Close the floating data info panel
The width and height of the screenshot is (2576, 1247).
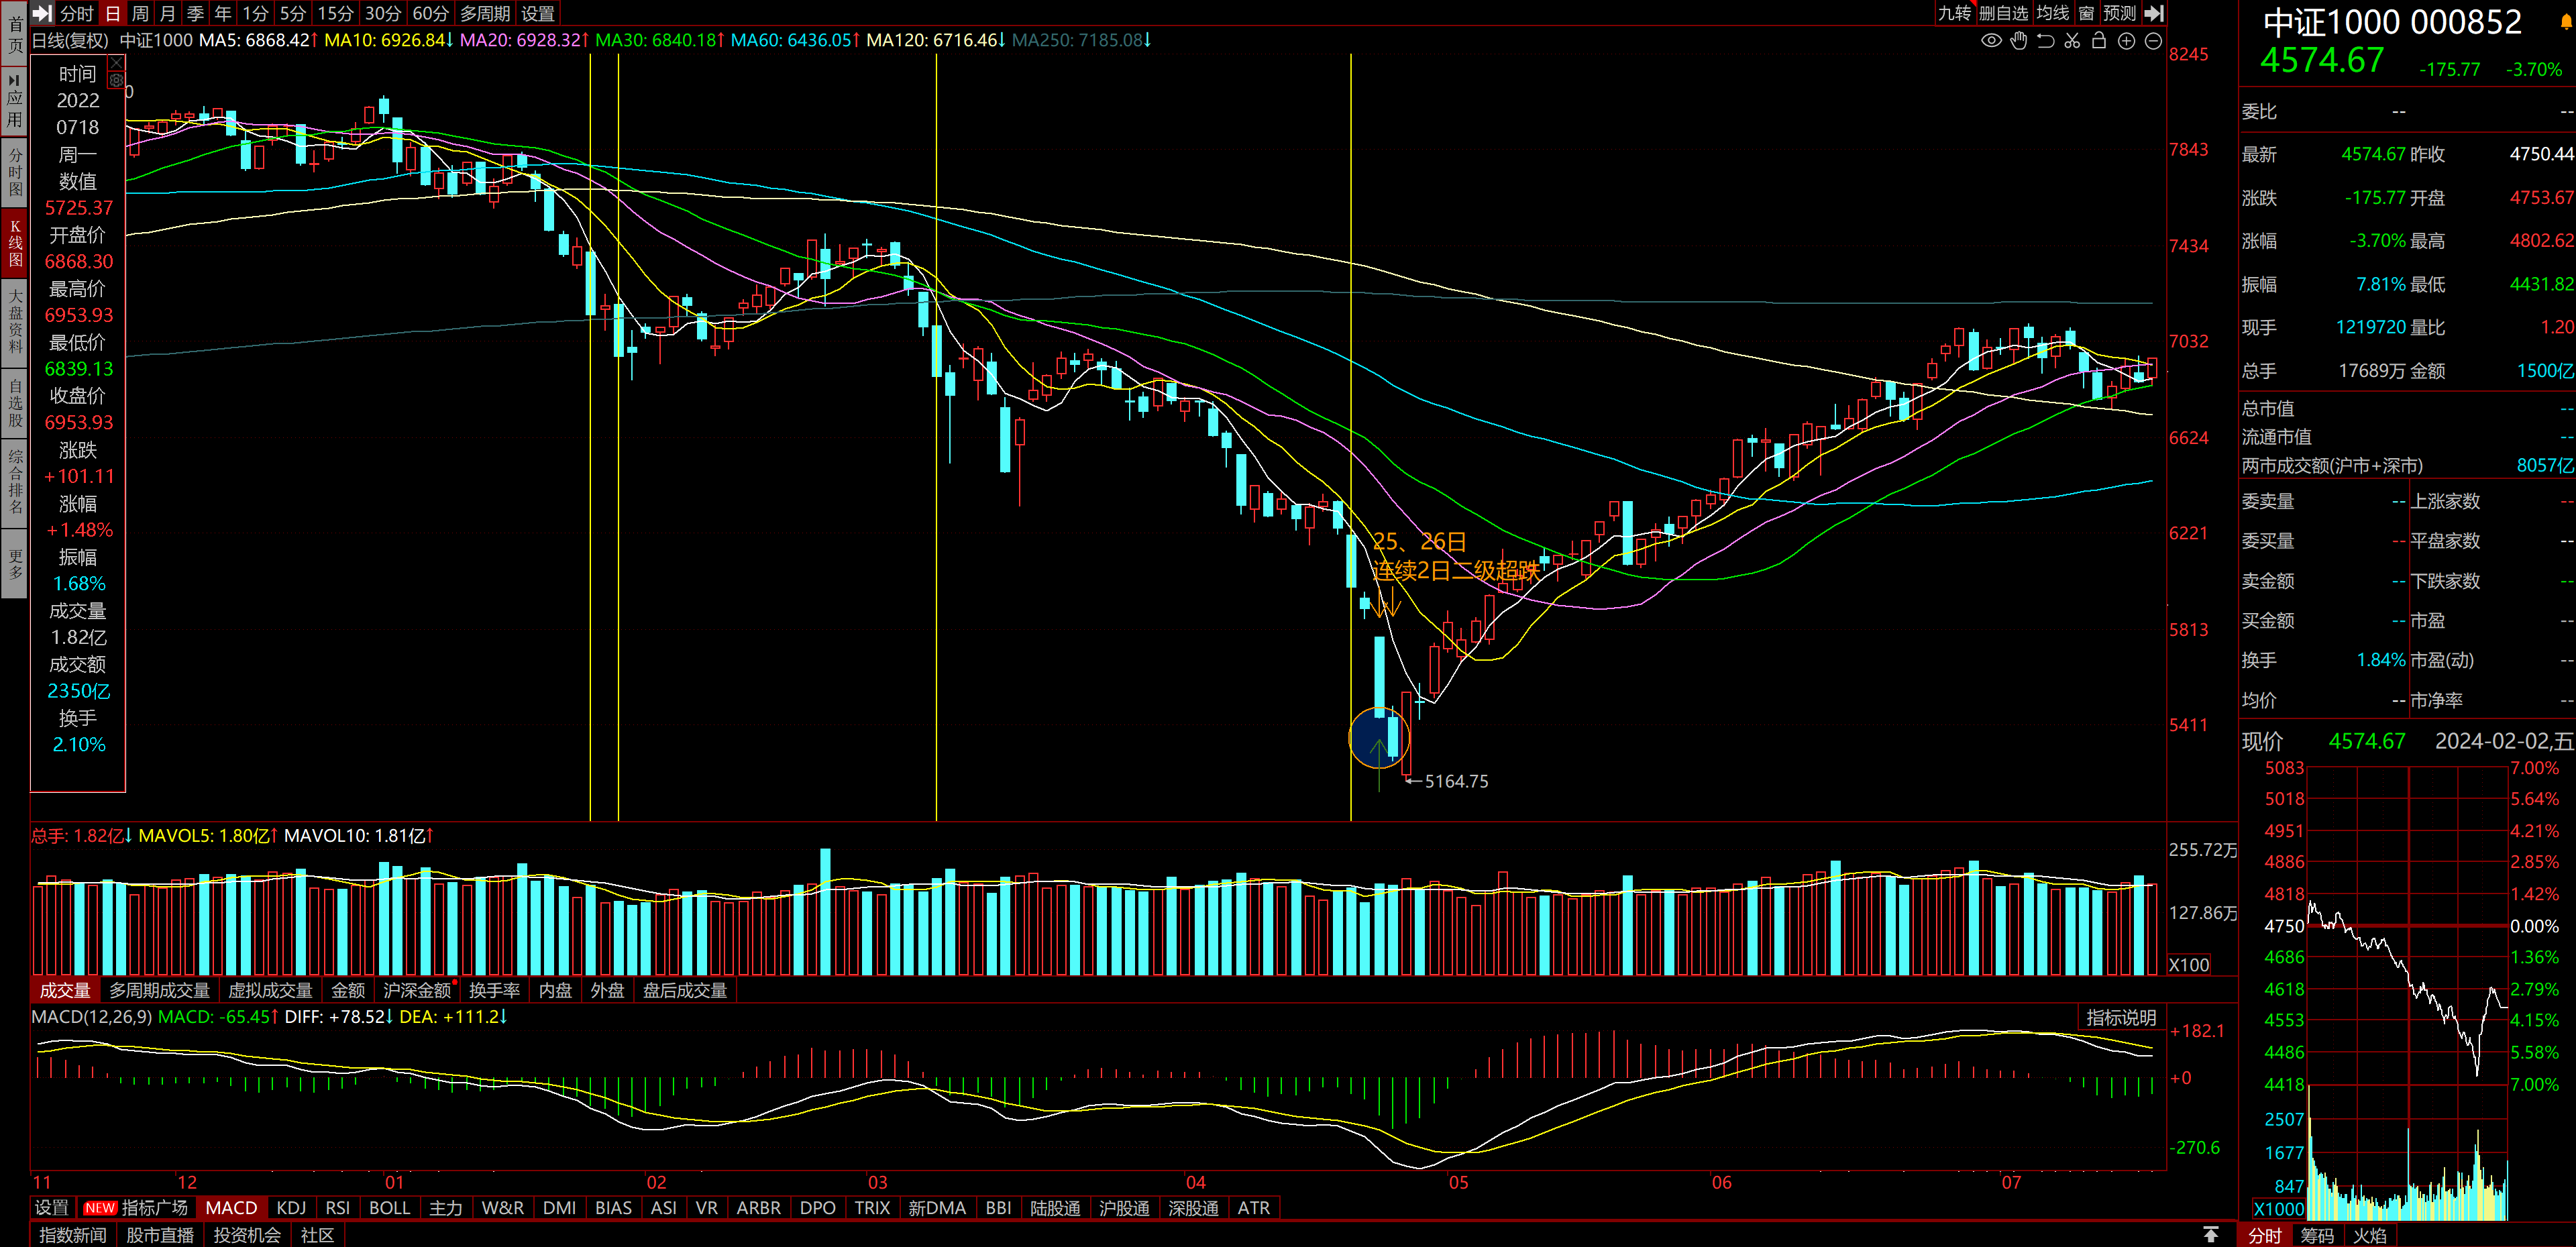[x=116, y=63]
